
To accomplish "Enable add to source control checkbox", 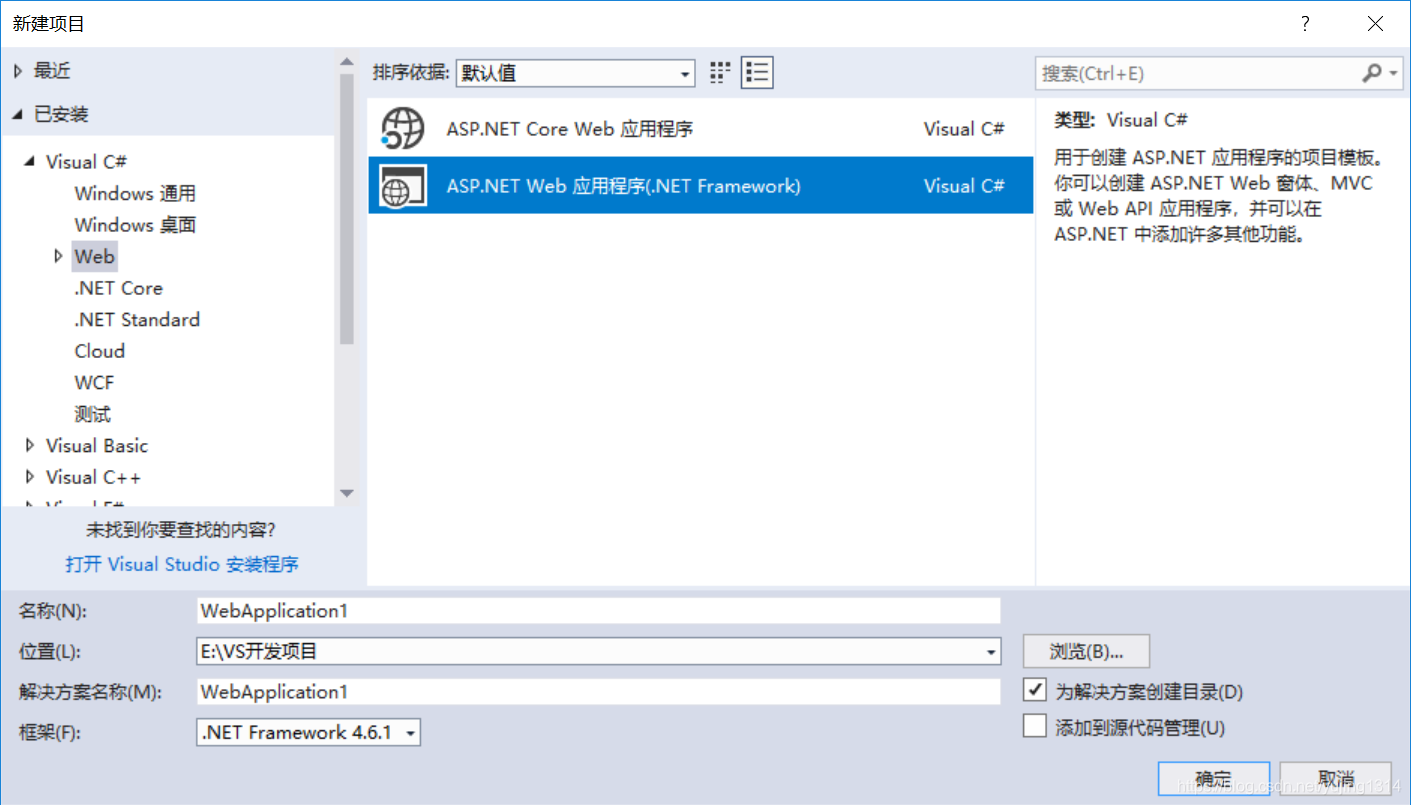I will [x=1035, y=726].
